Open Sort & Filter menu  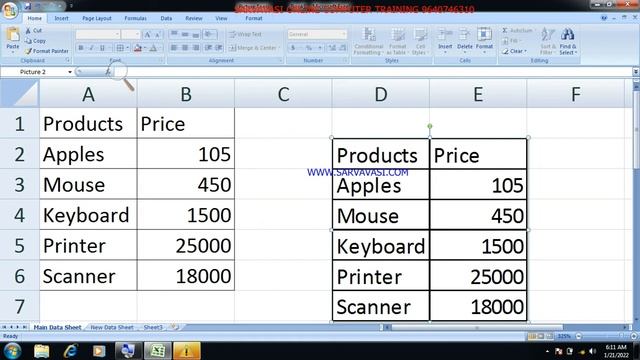(547, 41)
